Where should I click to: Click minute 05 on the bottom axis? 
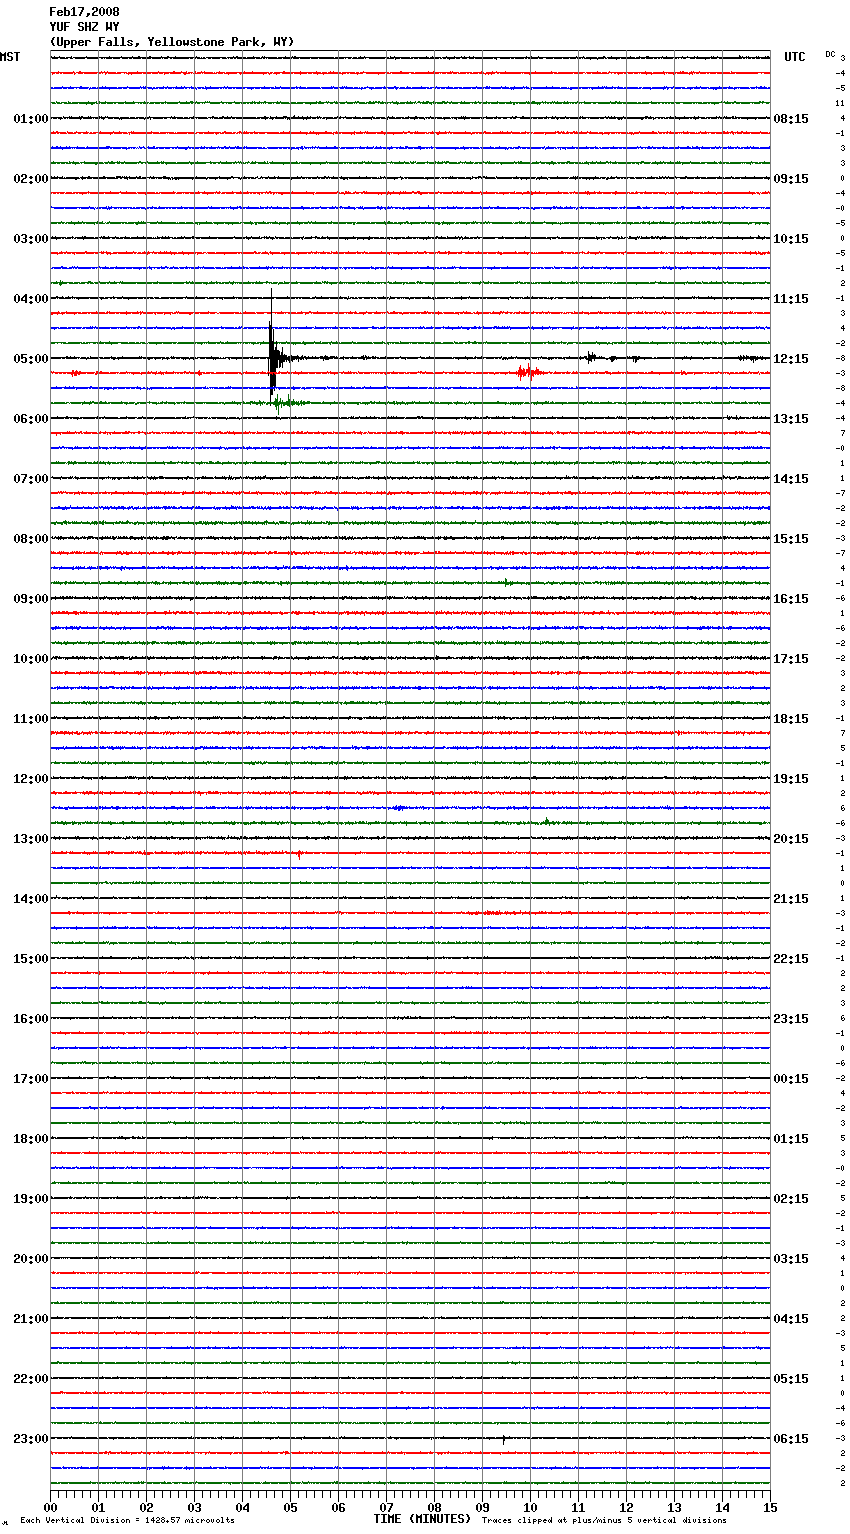click(x=291, y=1508)
